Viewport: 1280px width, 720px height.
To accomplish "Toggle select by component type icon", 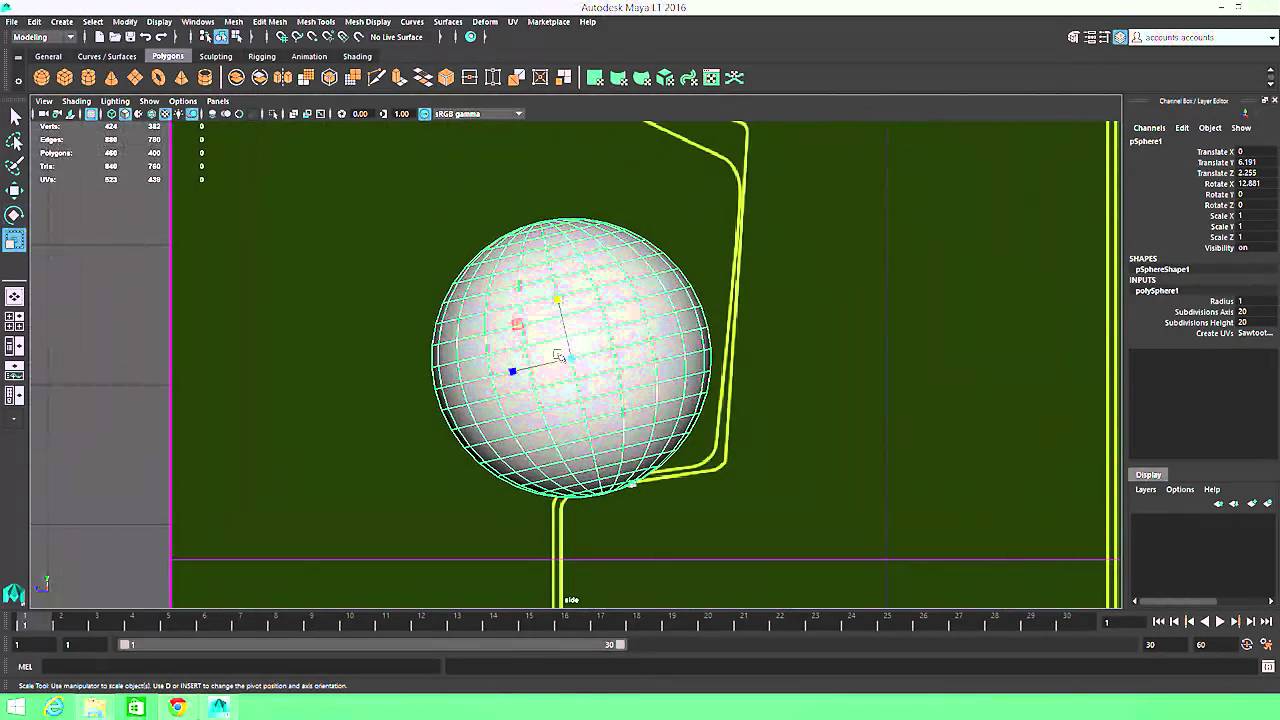I will (x=236, y=37).
